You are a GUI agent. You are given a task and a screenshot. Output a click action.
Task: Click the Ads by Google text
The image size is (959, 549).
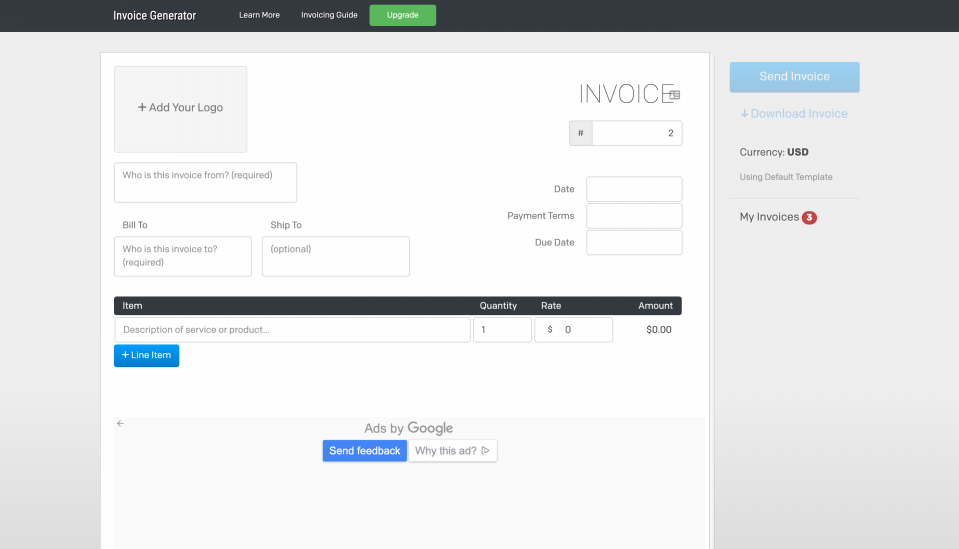409,428
